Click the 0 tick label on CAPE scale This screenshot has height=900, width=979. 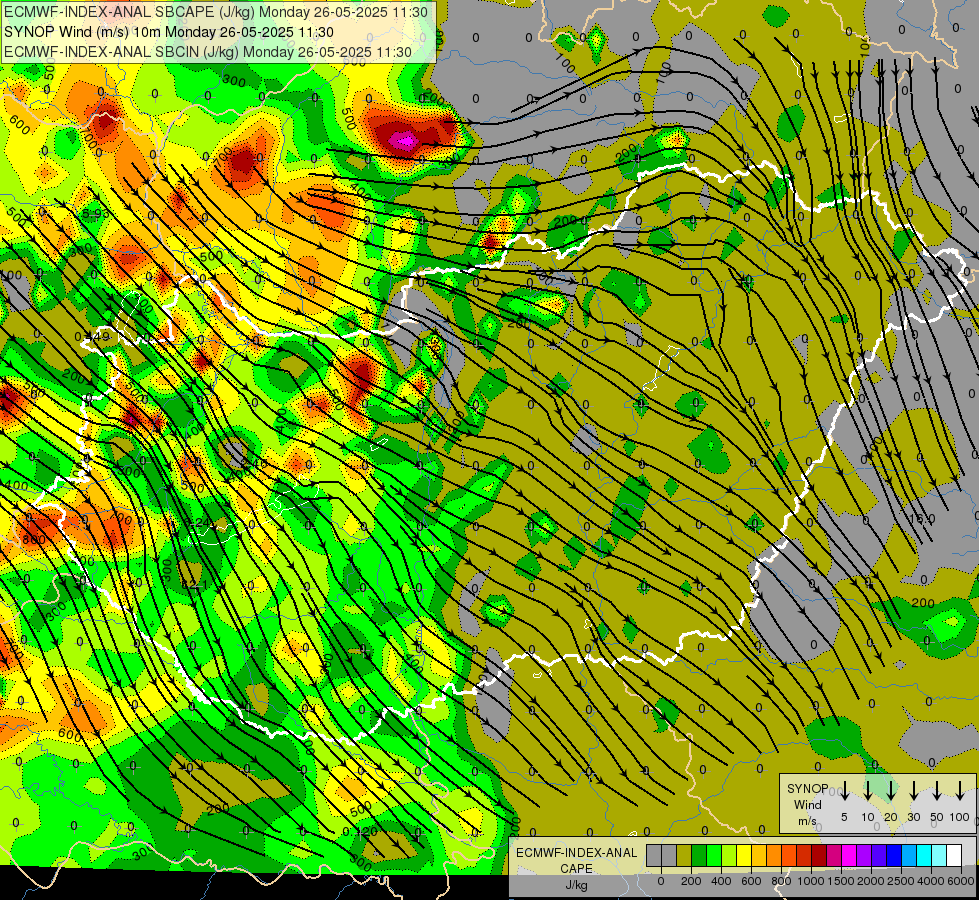click(x=661, y=881)
